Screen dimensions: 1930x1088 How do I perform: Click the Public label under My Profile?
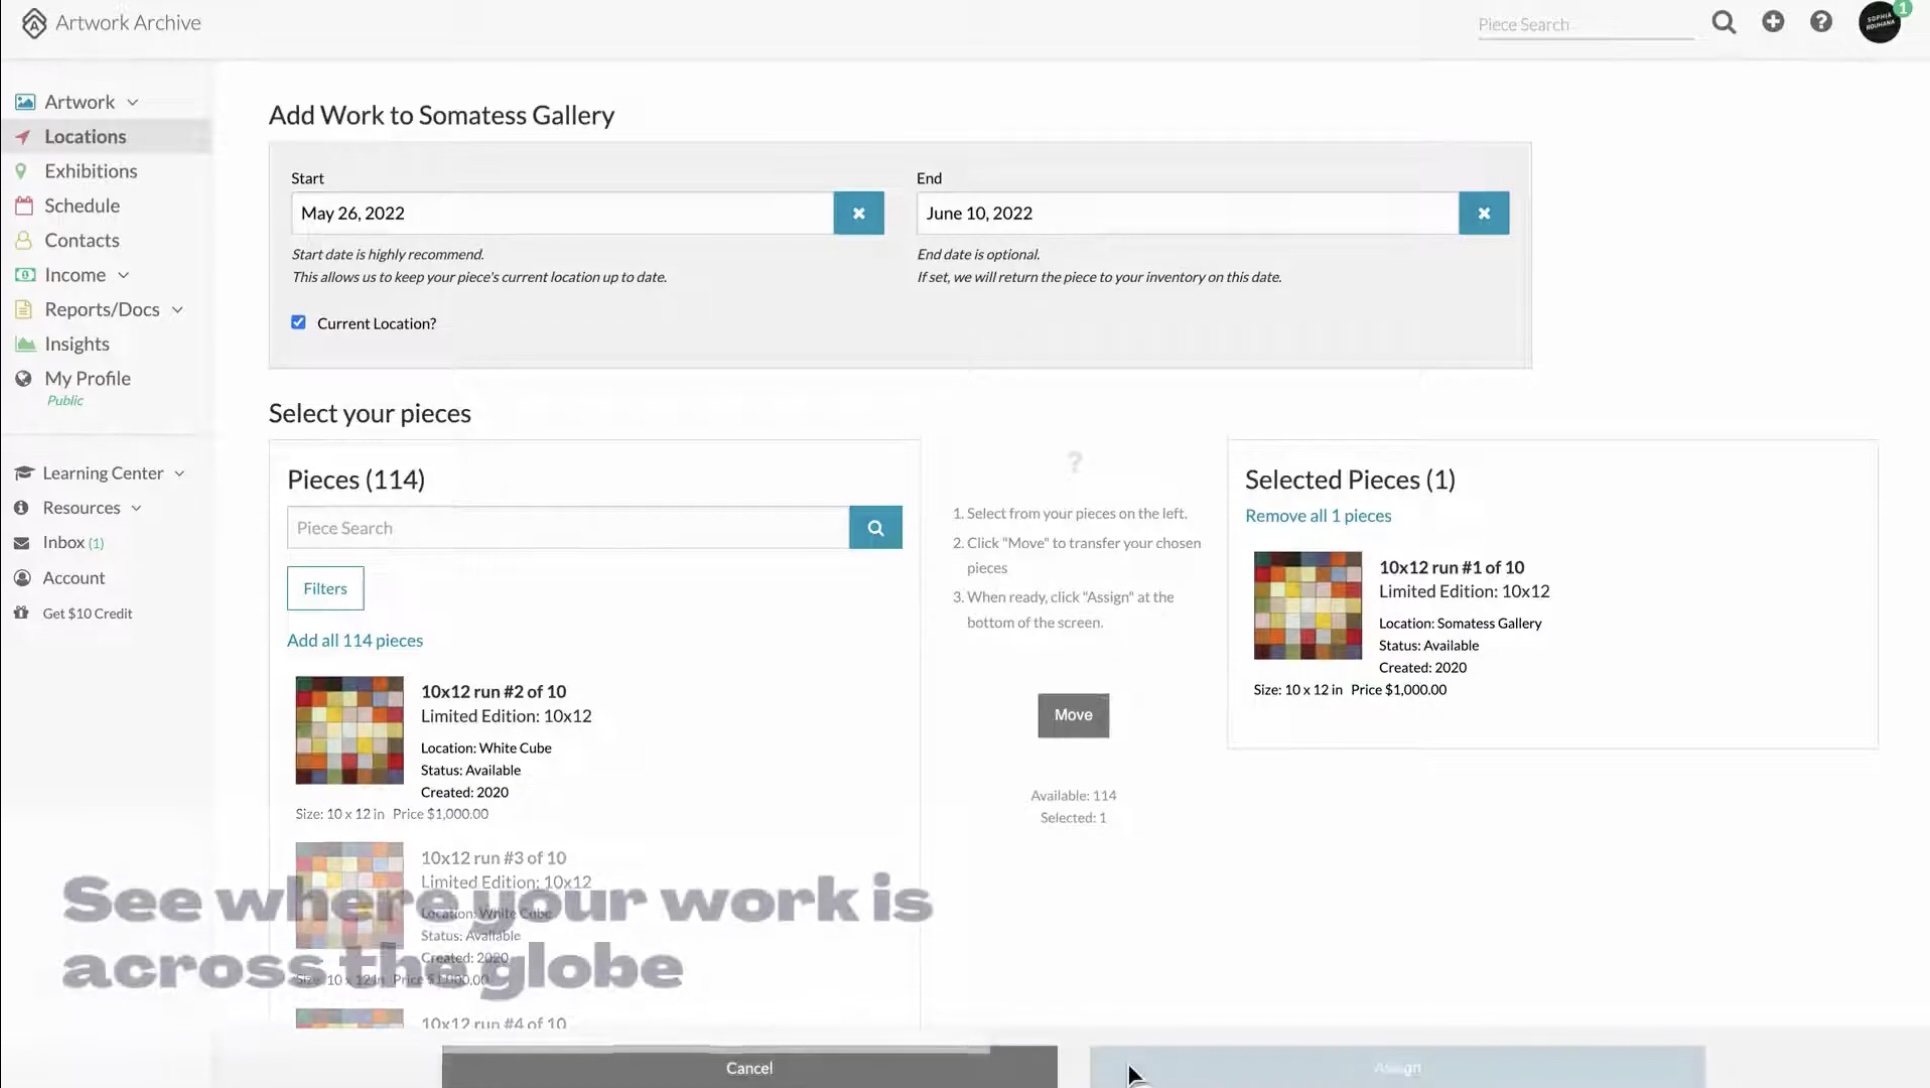point(65,401)
